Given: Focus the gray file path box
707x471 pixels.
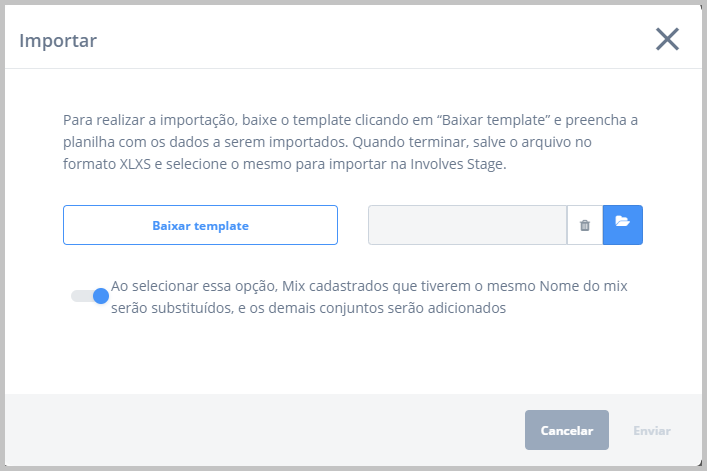Looking at the screenshot, I should [x=467, y=225].
